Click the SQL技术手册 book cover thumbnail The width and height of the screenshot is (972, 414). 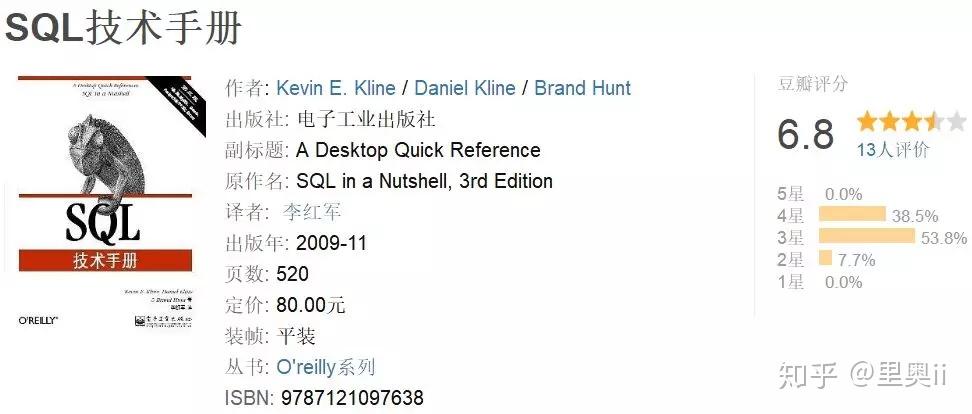click(x=105, y=203)
